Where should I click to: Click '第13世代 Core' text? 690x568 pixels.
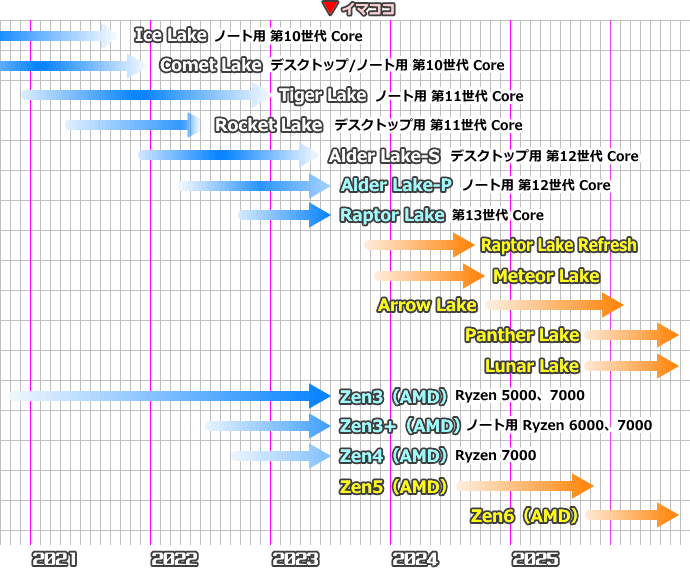(x=498, y=215)
